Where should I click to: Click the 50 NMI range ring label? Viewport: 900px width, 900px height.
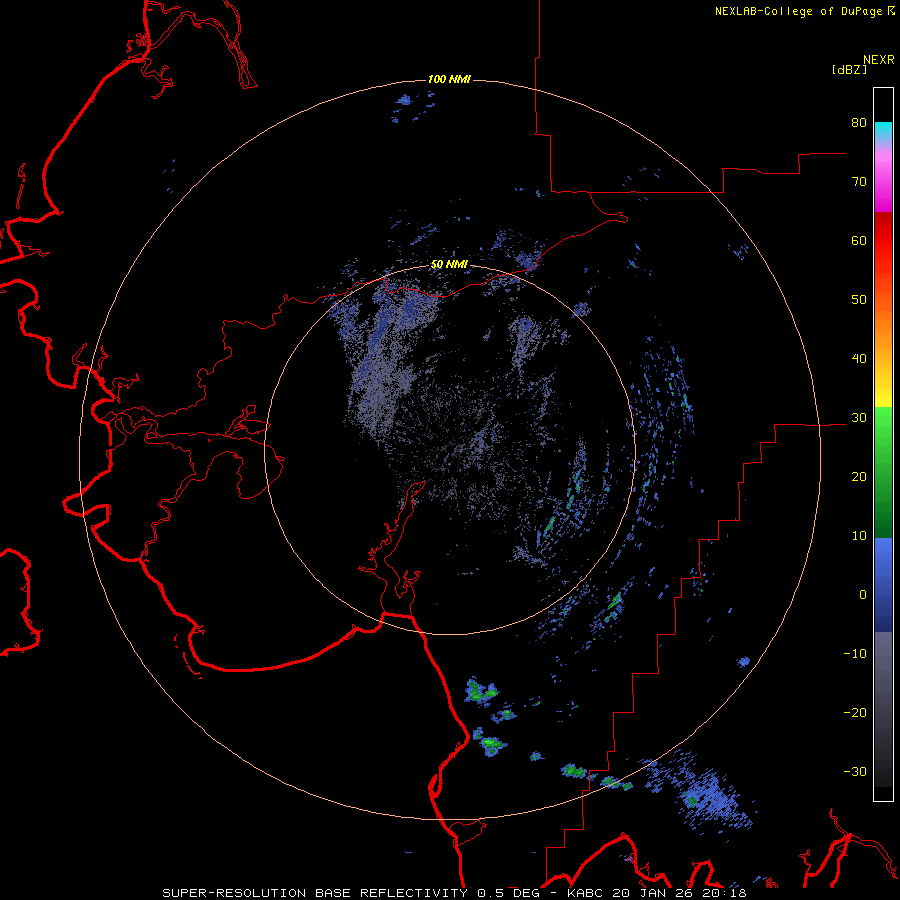coord(449,265)
